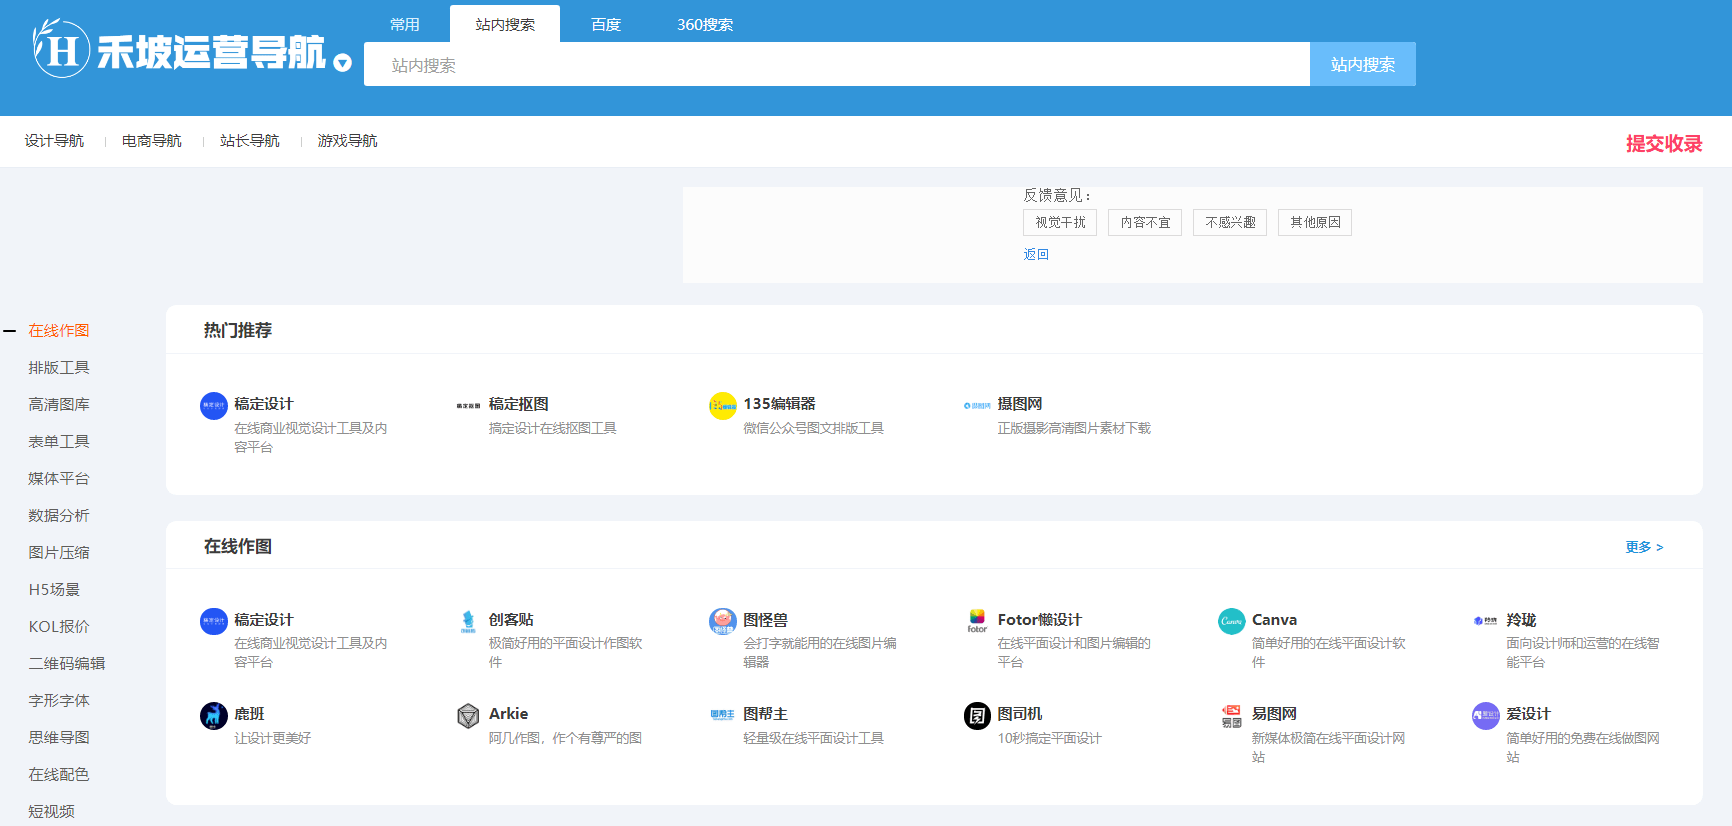Select 短视频 in the sidebar
The width and height of the screenshot is (1732, 826).
(52, 811)
